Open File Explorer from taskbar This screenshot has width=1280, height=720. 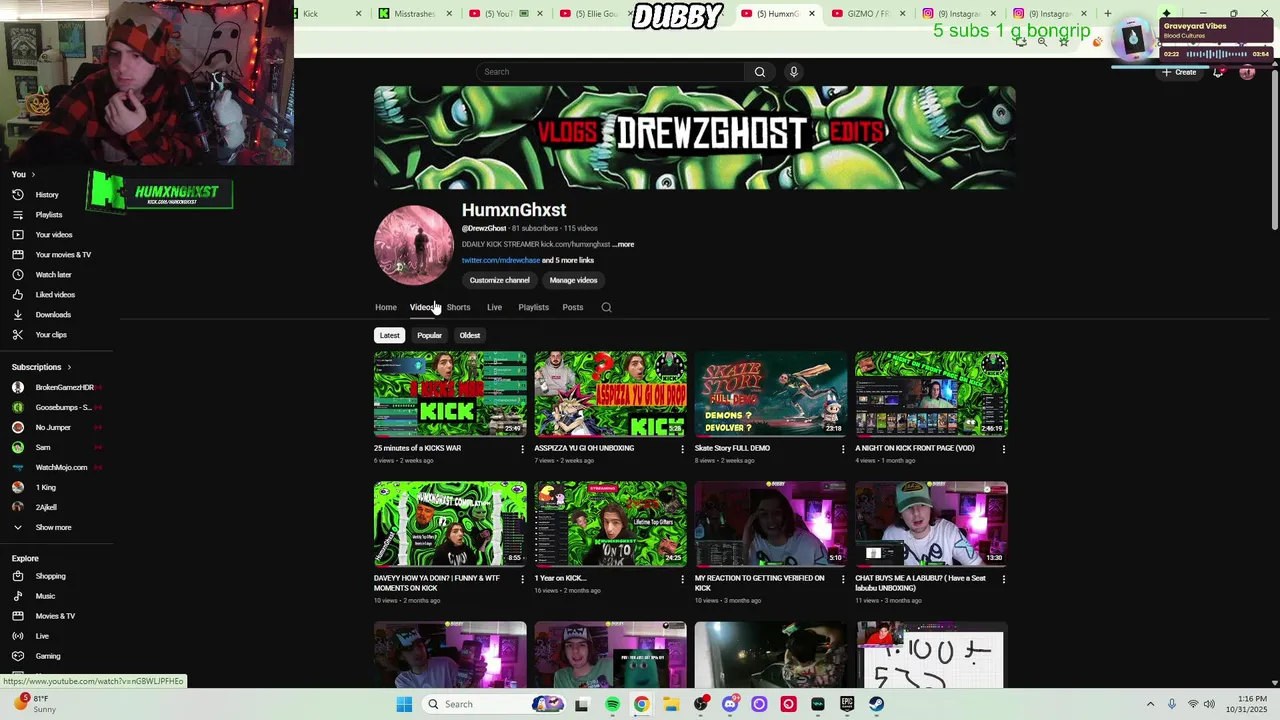(x=670, y=704)
